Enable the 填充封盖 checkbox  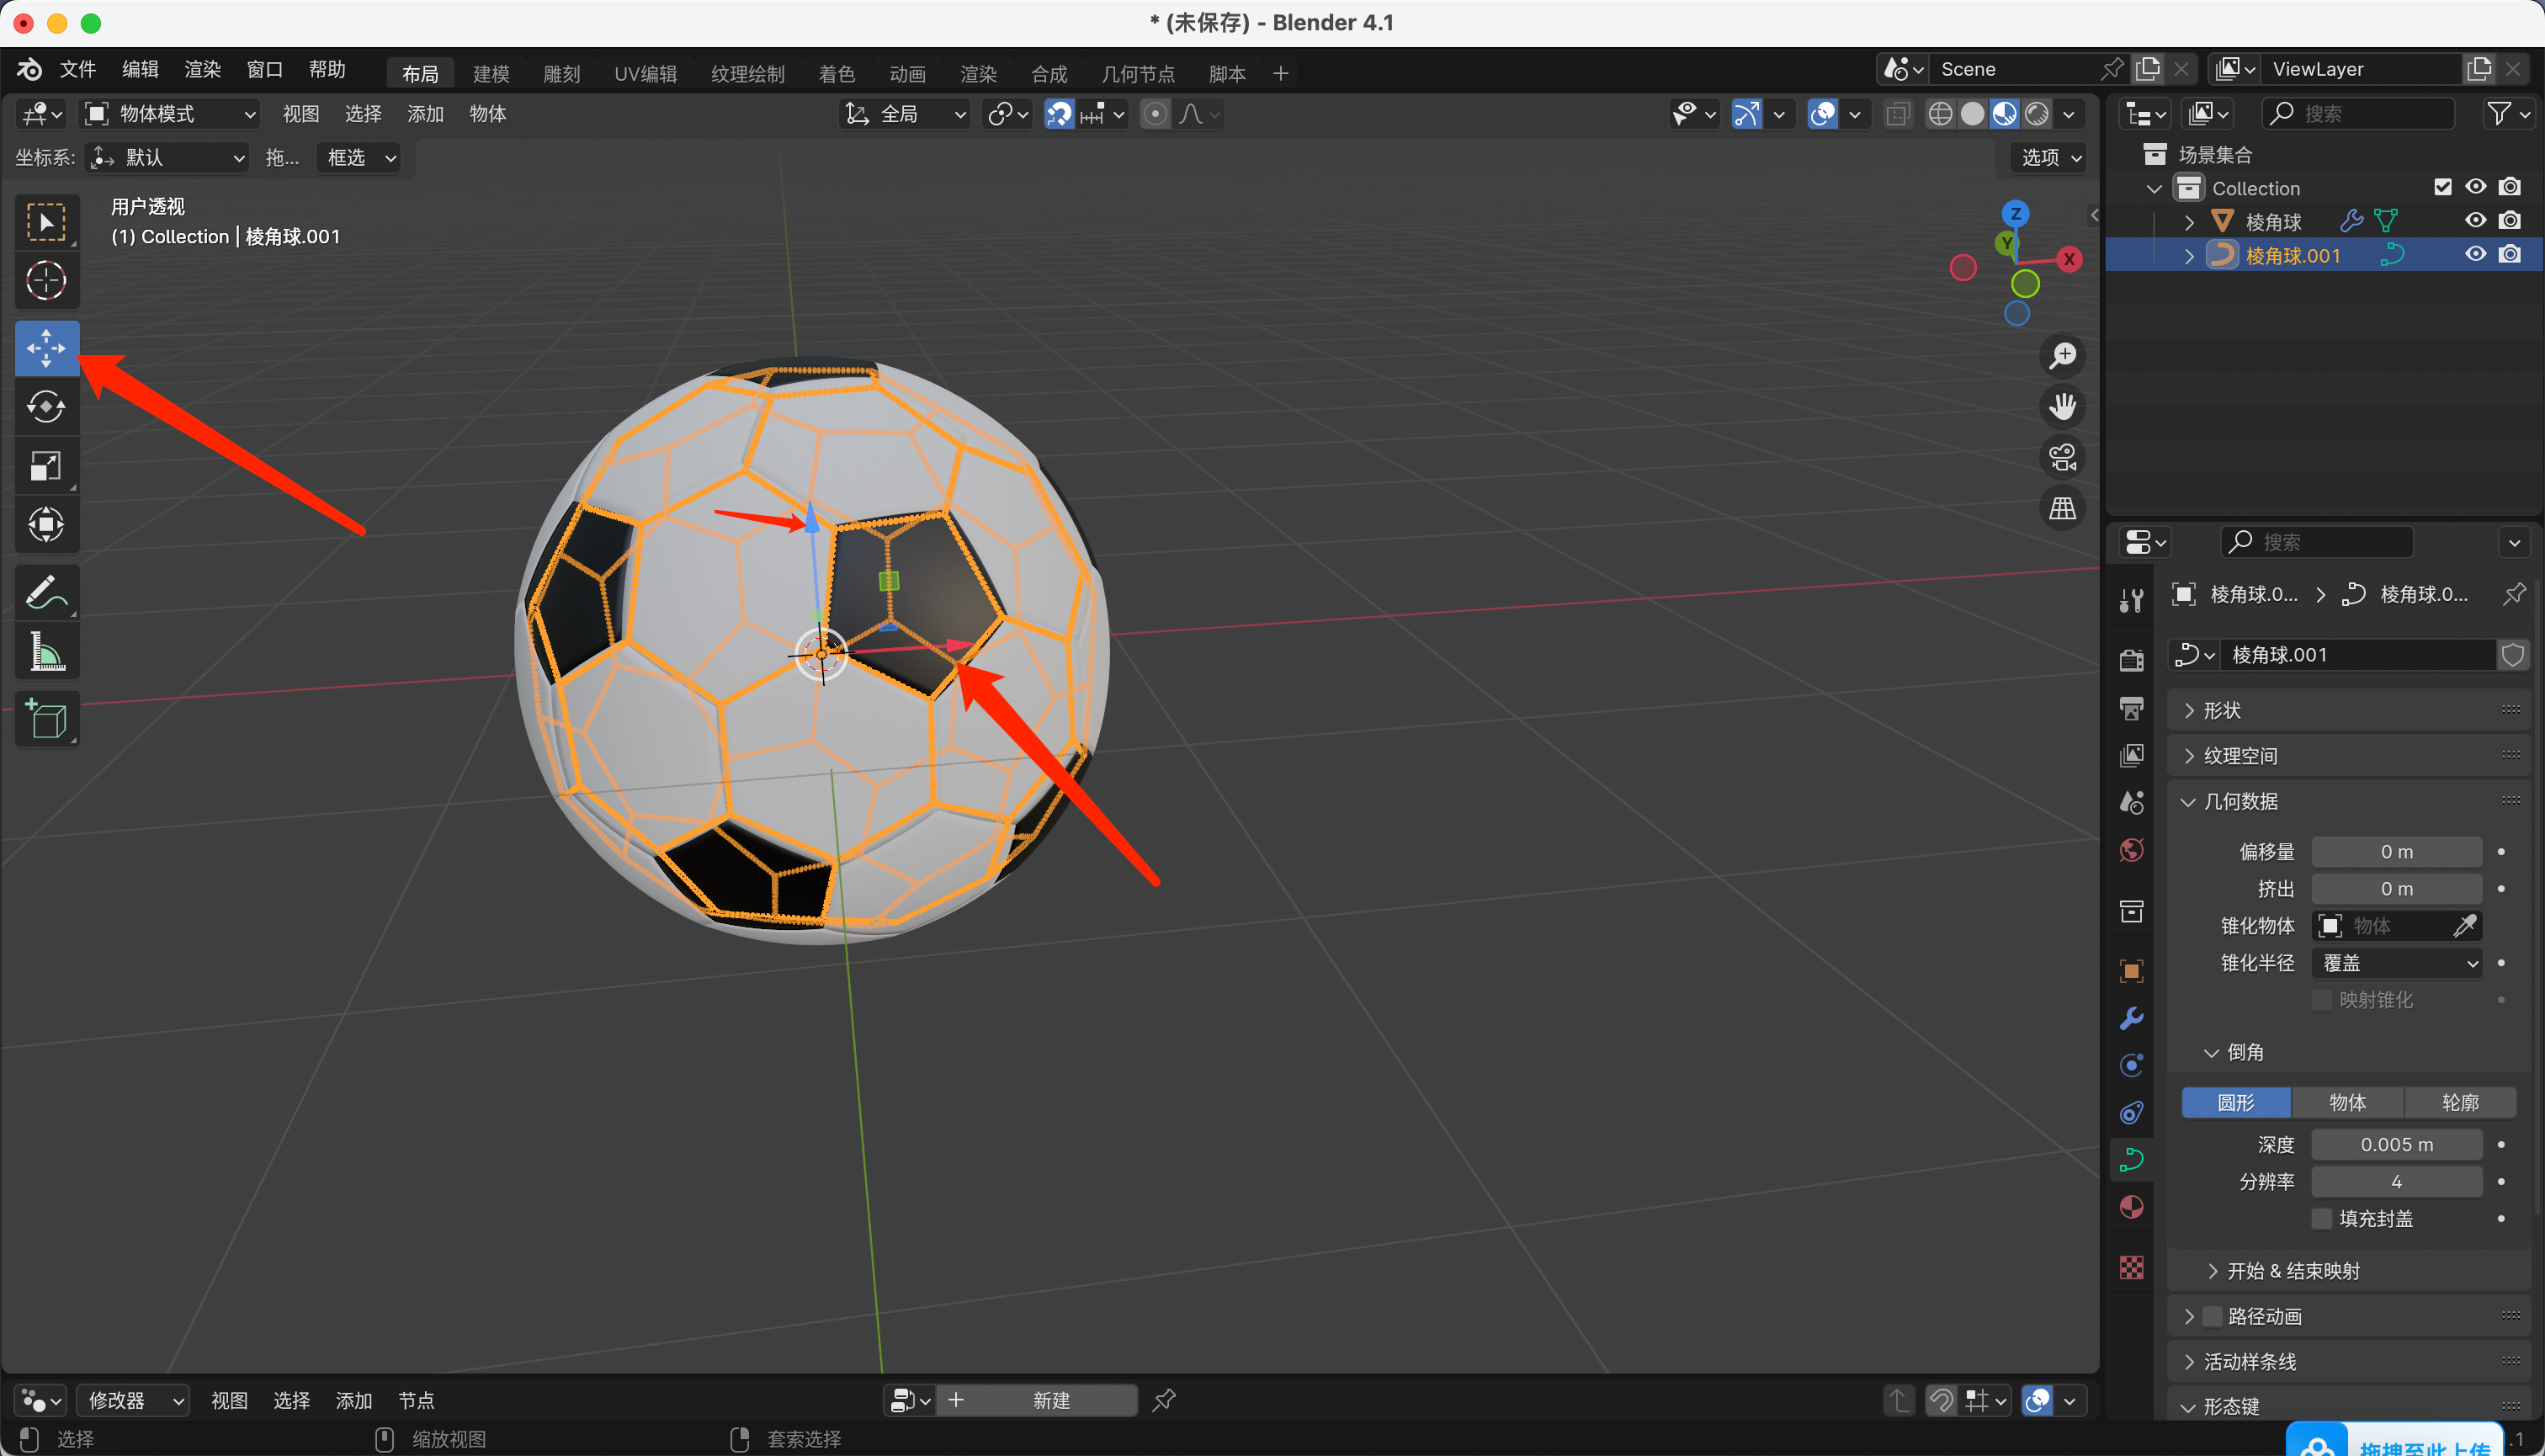[2322, 1218]
